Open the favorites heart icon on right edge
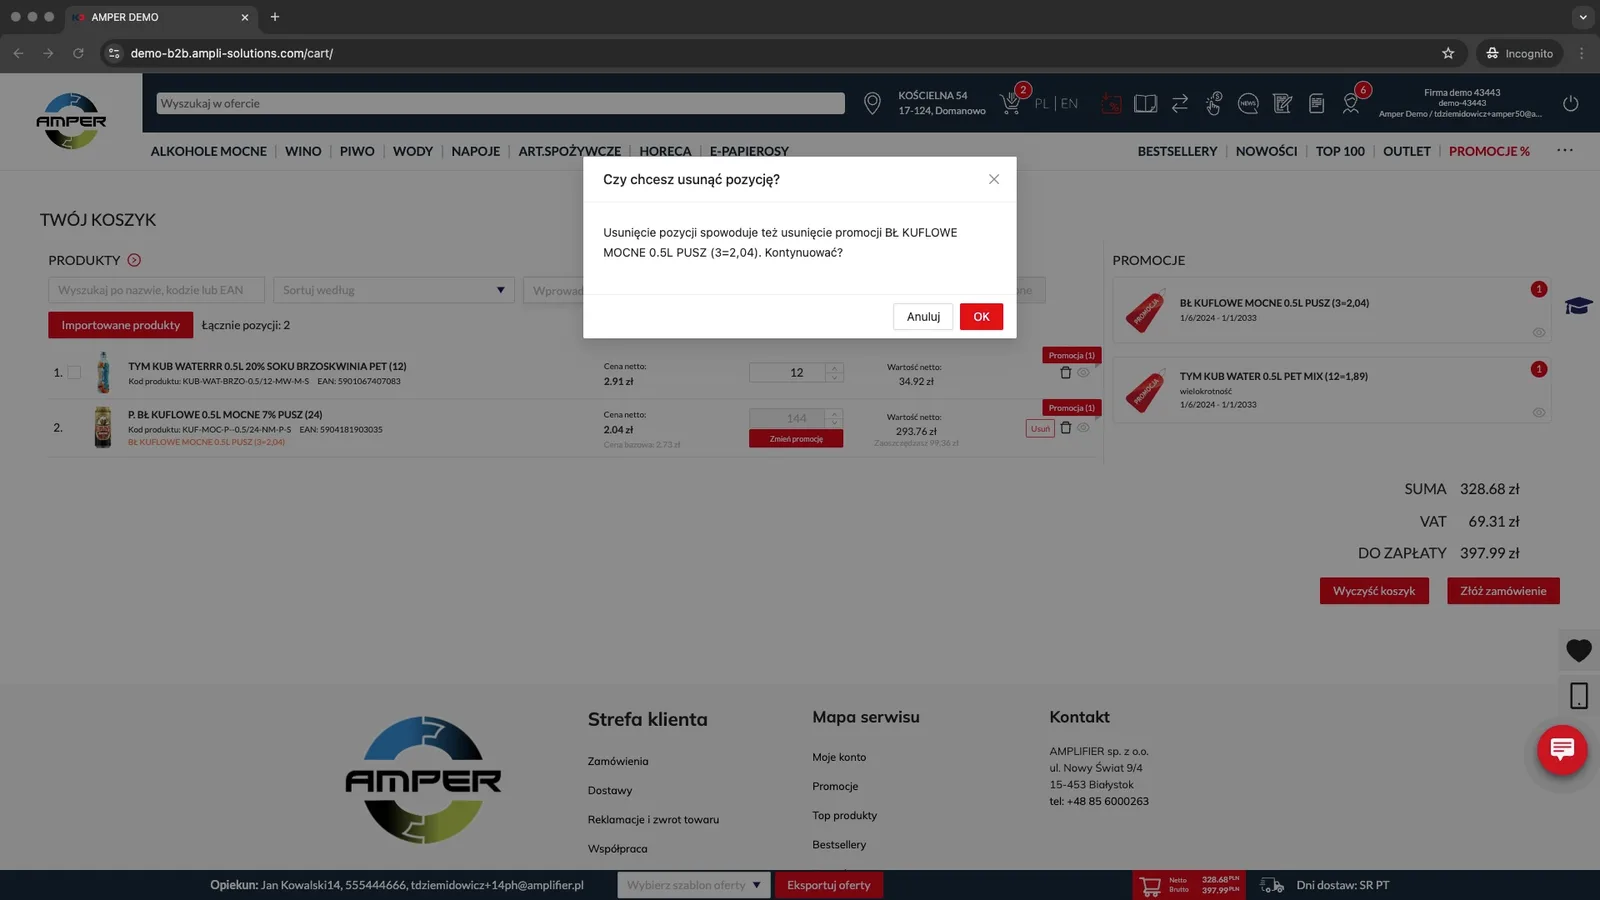Image resolution: width=1600 pixels, height=900 pixels. tap(1579, 650)
